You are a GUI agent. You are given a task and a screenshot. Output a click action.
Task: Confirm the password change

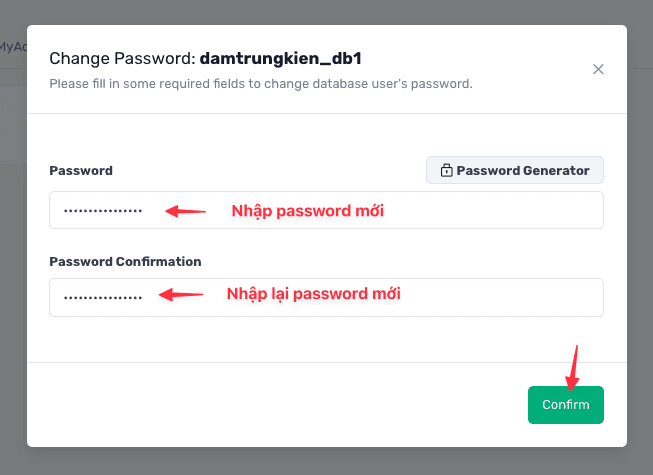tap(565, 405)
